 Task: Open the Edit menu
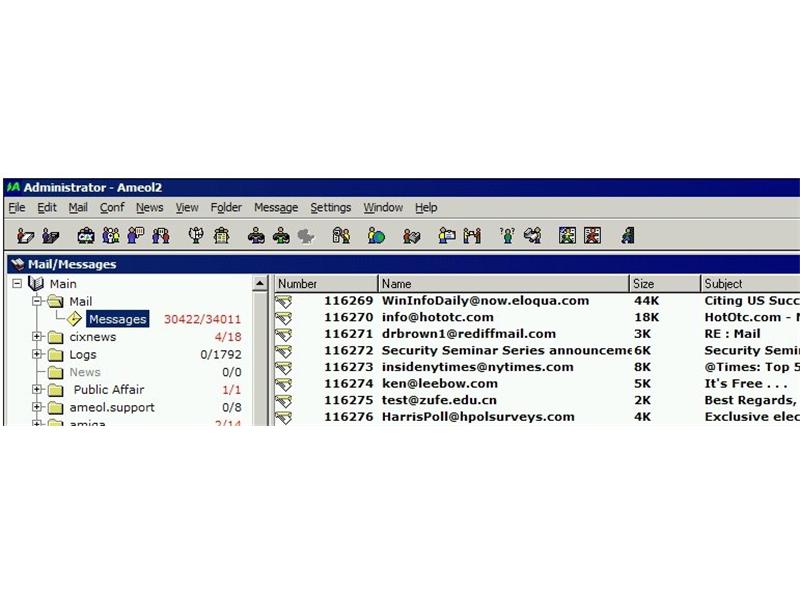pyautogui.click(x=47, y=208)
